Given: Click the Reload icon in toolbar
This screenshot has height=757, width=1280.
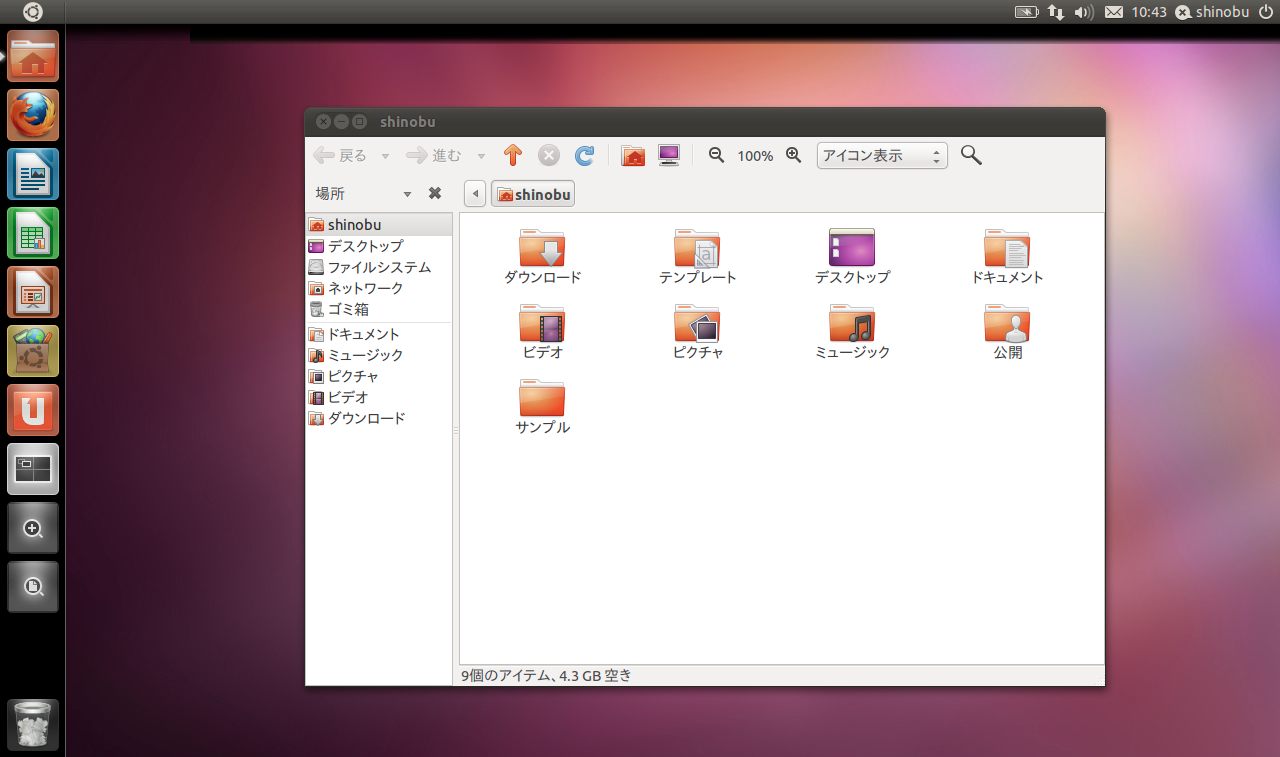Looking at the screenshot, I should pos(585,155).
